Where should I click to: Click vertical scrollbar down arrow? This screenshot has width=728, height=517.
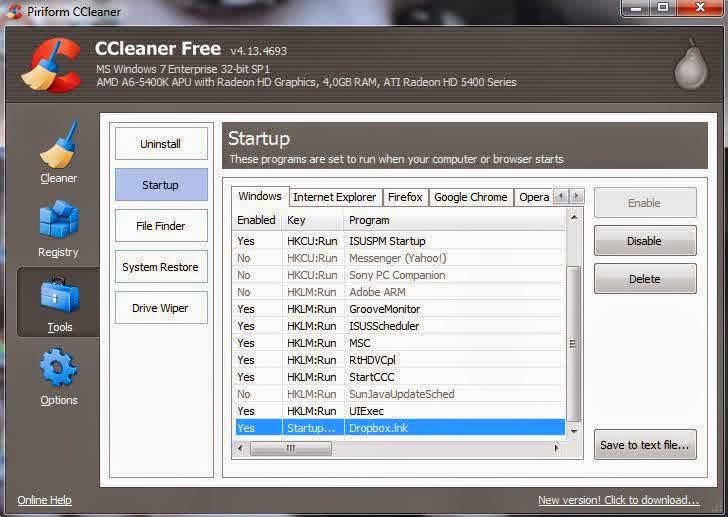(x=574, y=431)
